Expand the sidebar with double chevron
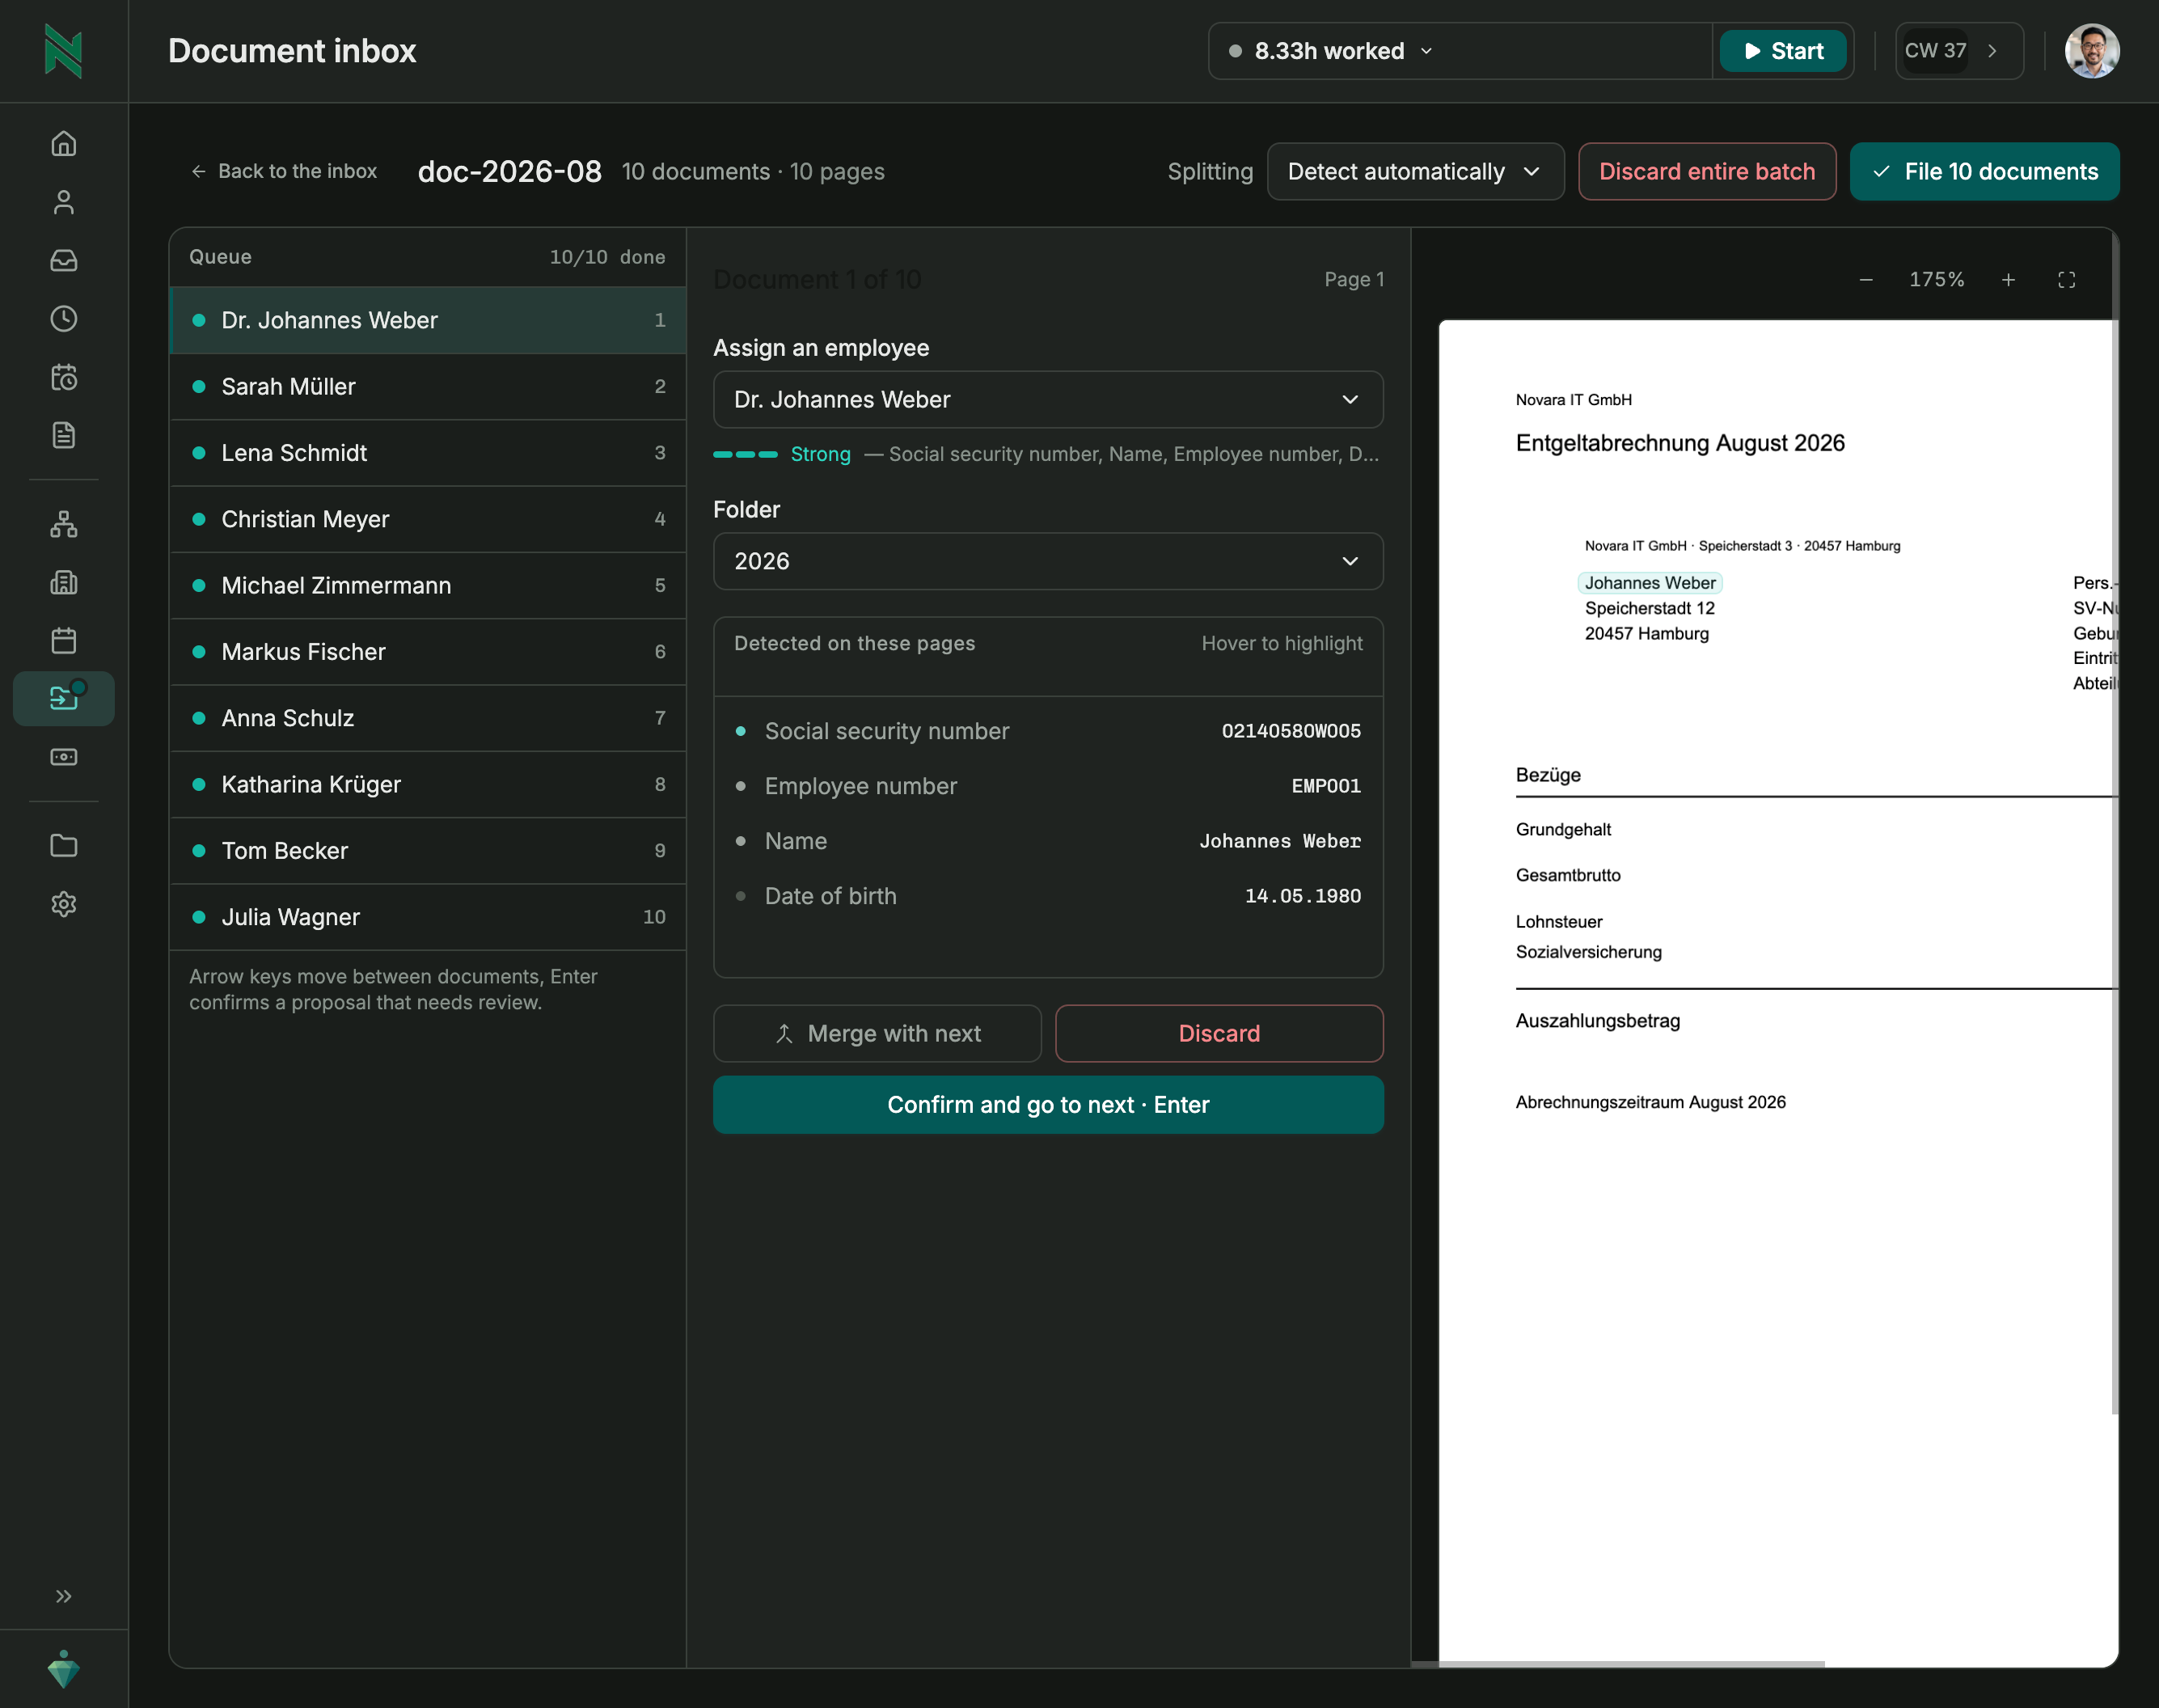This screenshot has height=1708, width=2159. pos(63,1596)
